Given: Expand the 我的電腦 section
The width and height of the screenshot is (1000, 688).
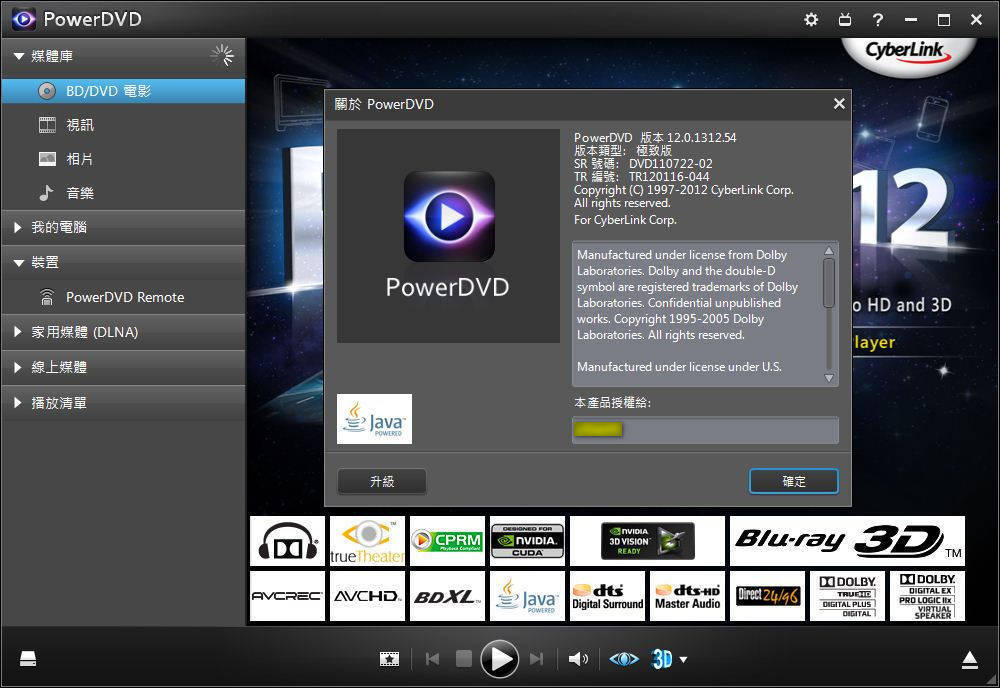Looking at the screenshot, I should coord(18,227).
